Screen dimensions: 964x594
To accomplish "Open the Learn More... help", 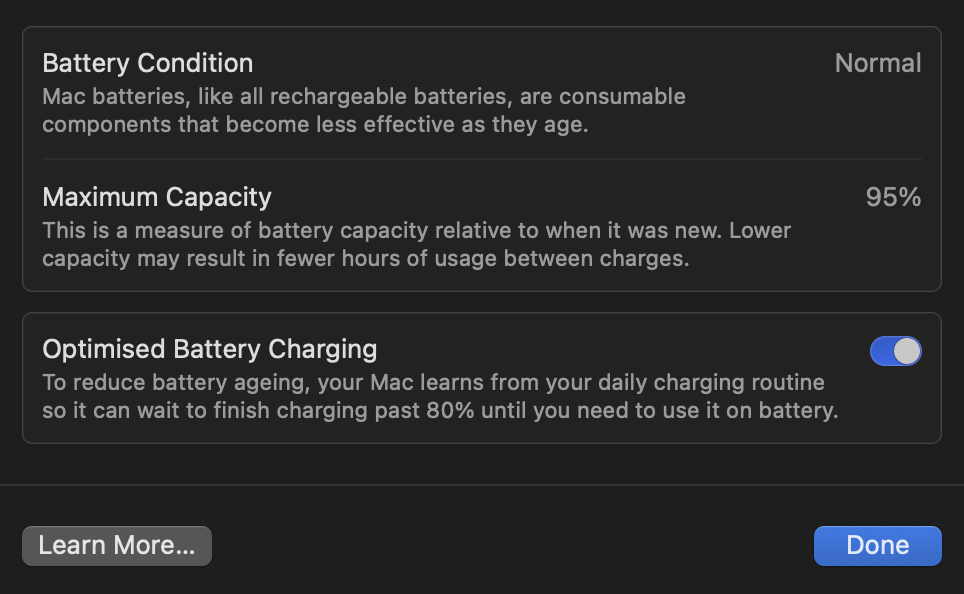I will coord(117,545).
